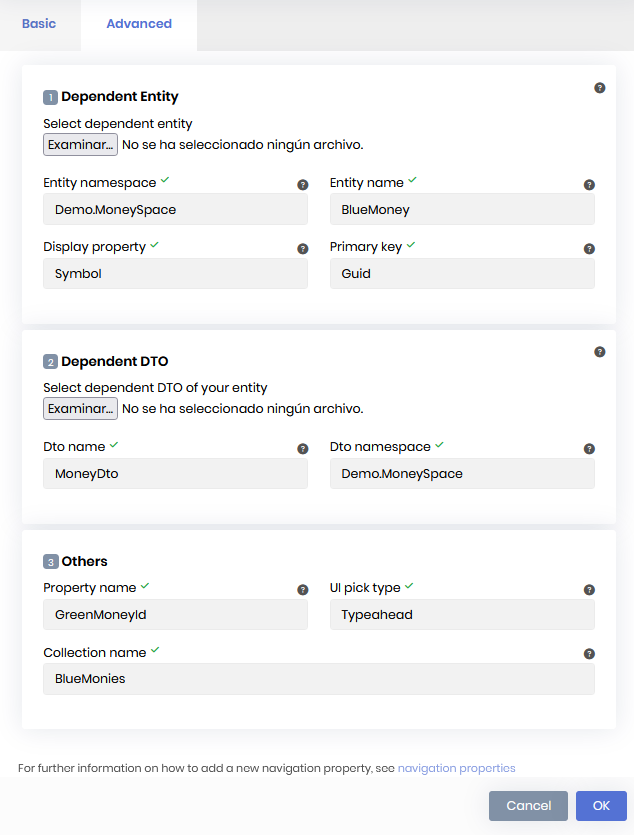This screenshot has height=835, width=634.
Task: Switch to the Basic tab
Action: point(39,24)
